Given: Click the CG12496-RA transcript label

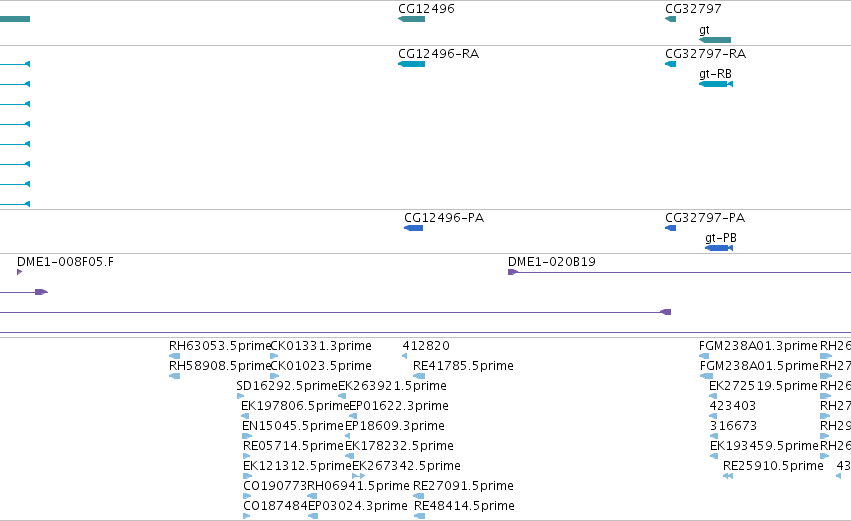Looking at the screenshot, I should (439, 54).
